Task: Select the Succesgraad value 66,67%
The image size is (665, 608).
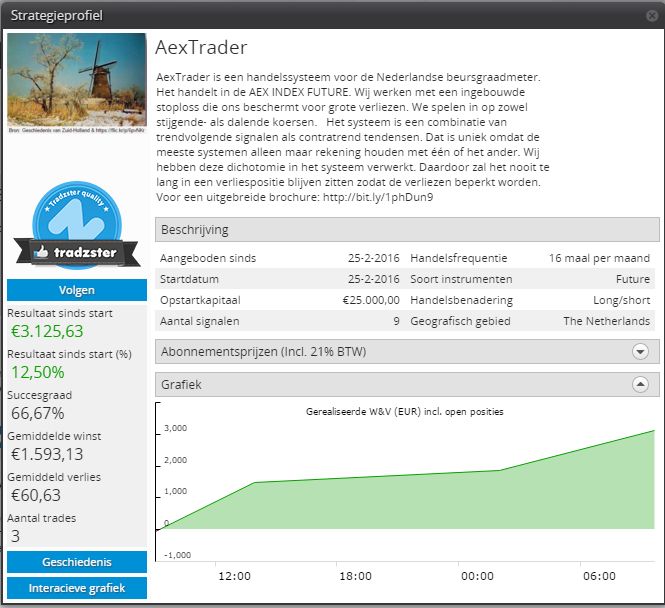Action: 38,413
